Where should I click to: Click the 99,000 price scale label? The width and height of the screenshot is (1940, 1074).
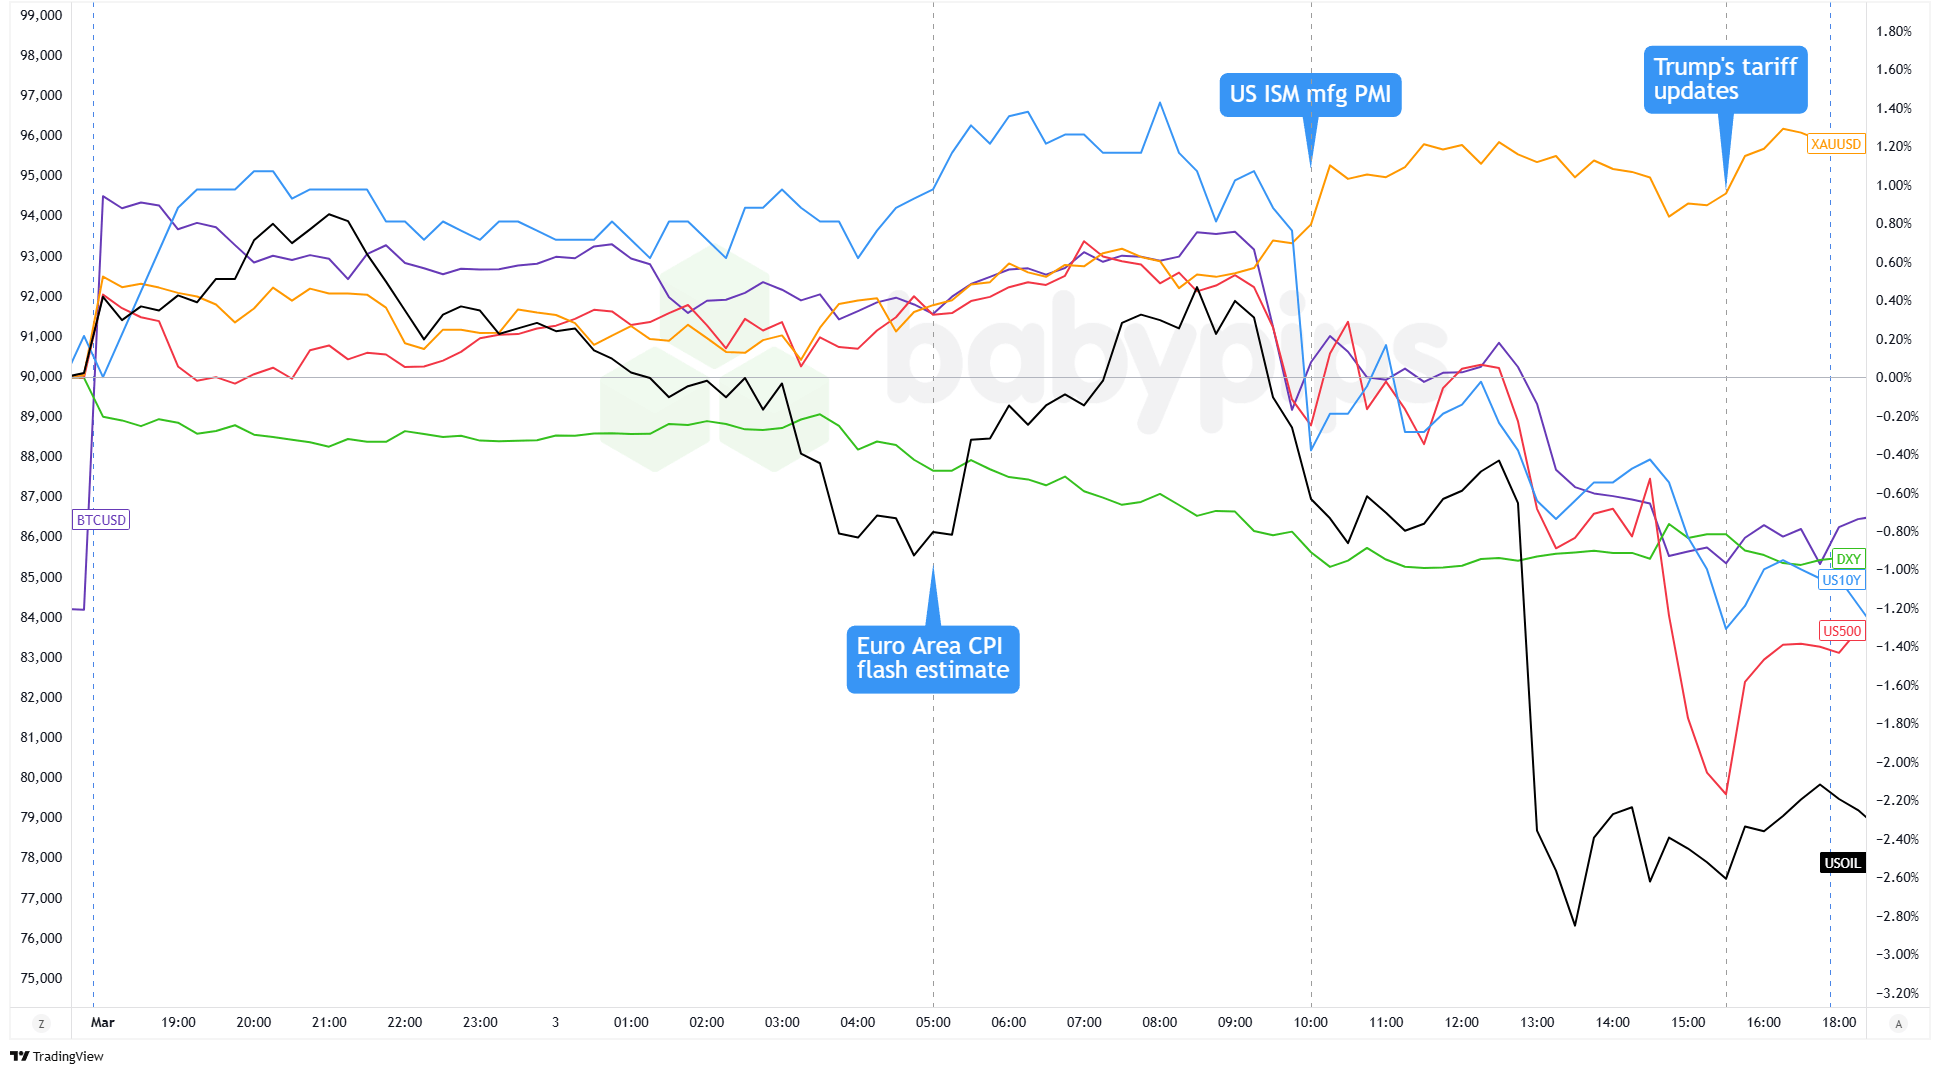click(x=41, y=16)
